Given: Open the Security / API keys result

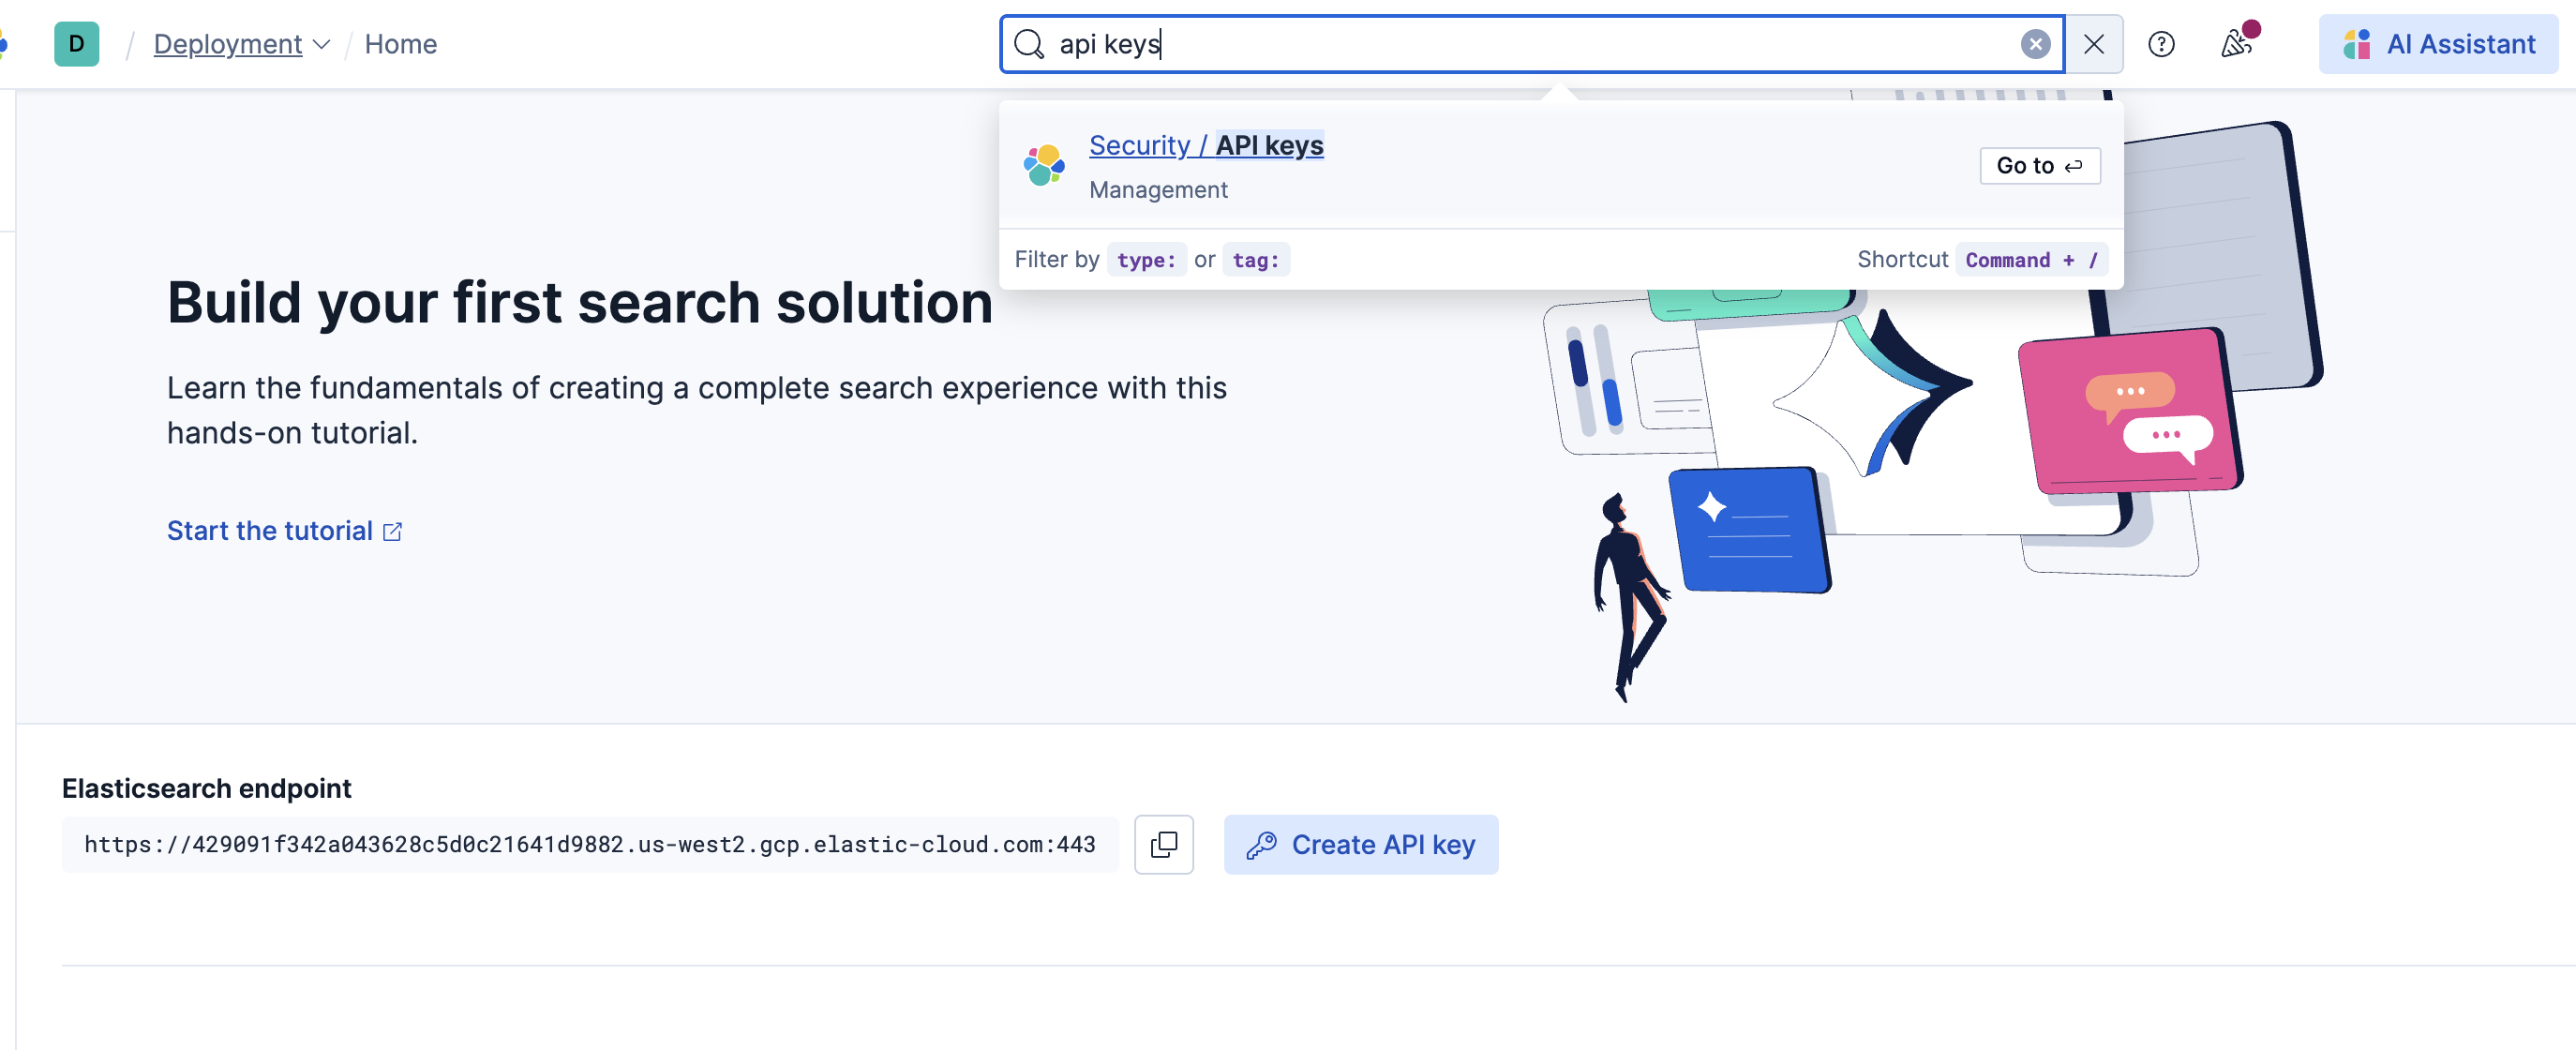Looking at the screenshot, I should click(x=1206, y=145).
